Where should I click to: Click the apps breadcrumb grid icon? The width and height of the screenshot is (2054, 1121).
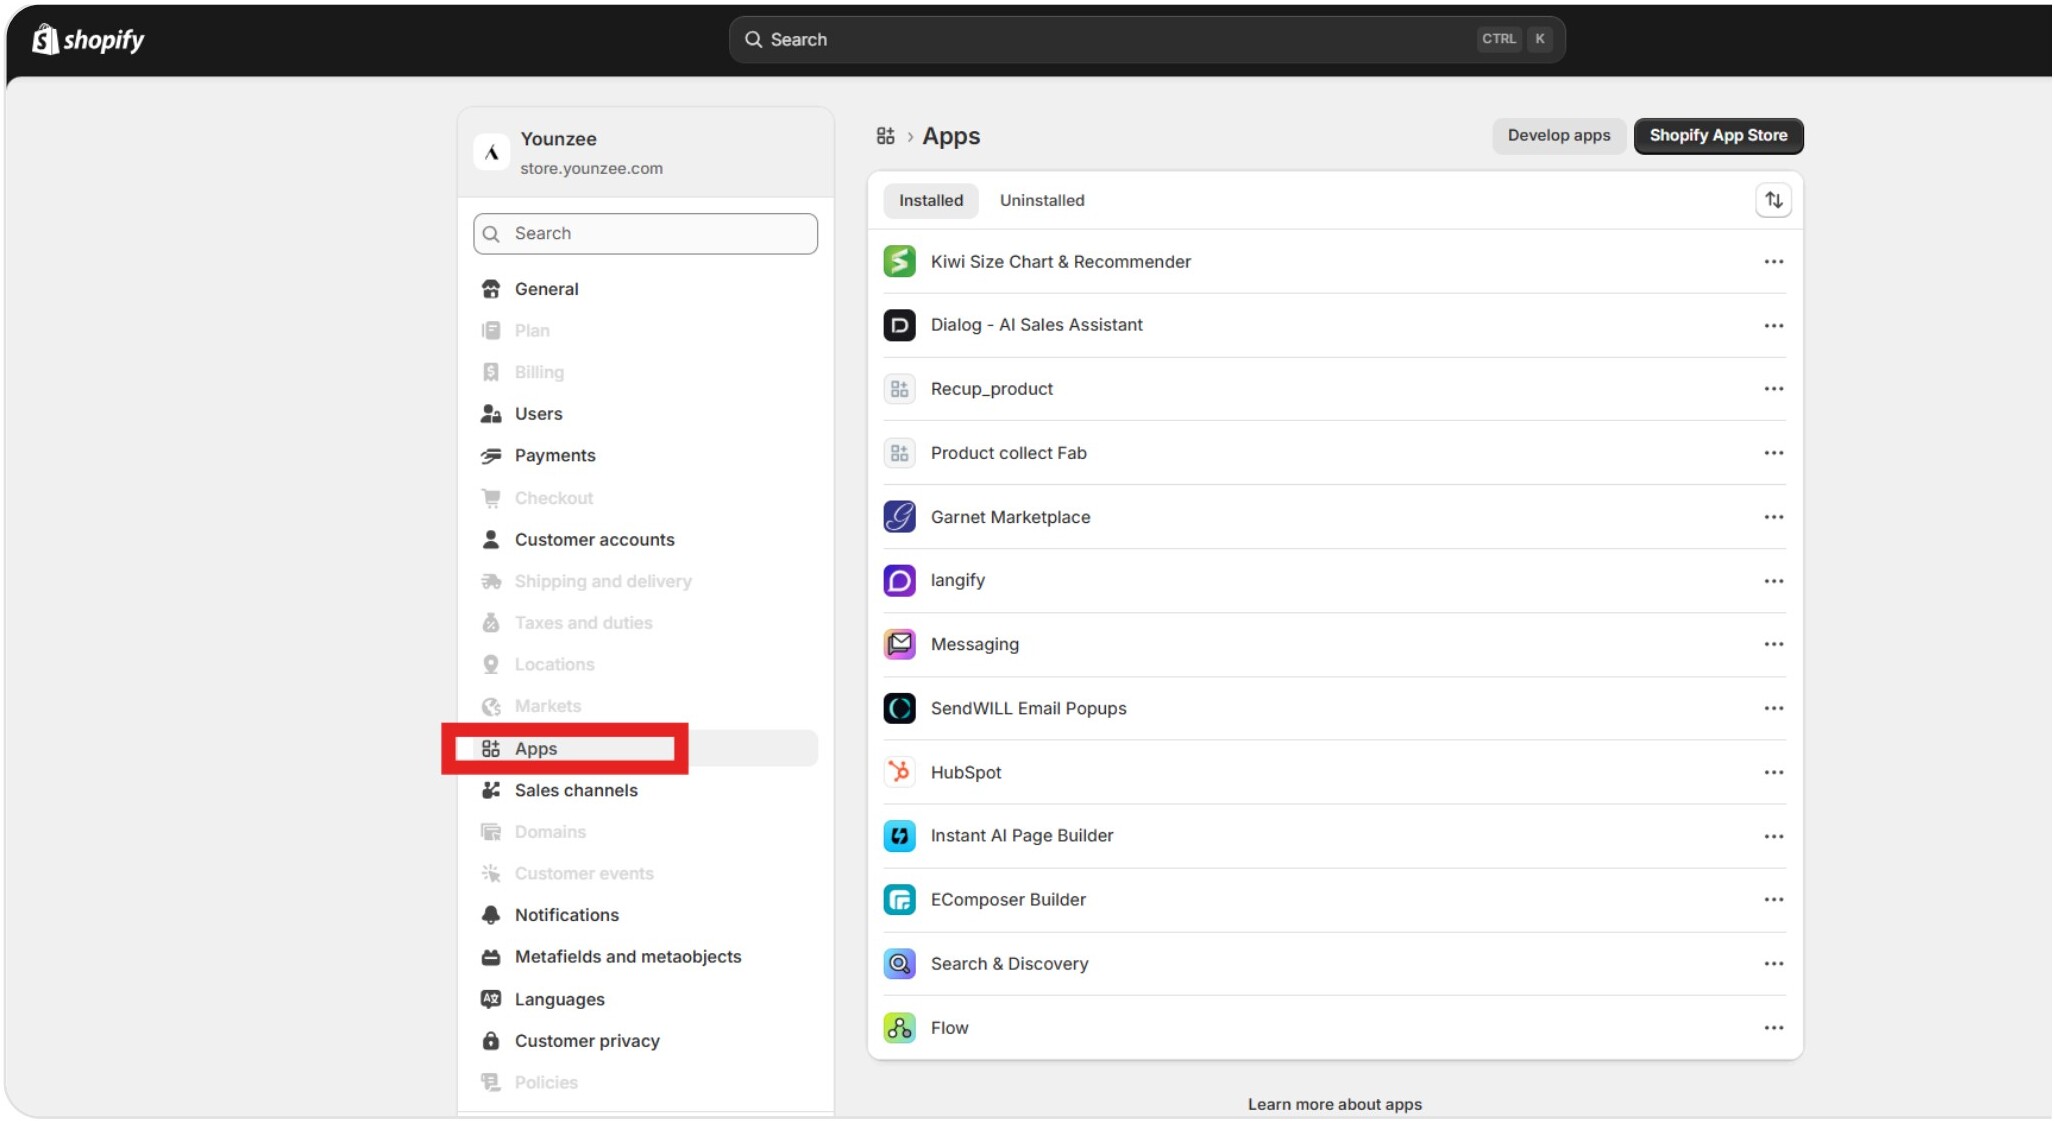pos(885,136)
